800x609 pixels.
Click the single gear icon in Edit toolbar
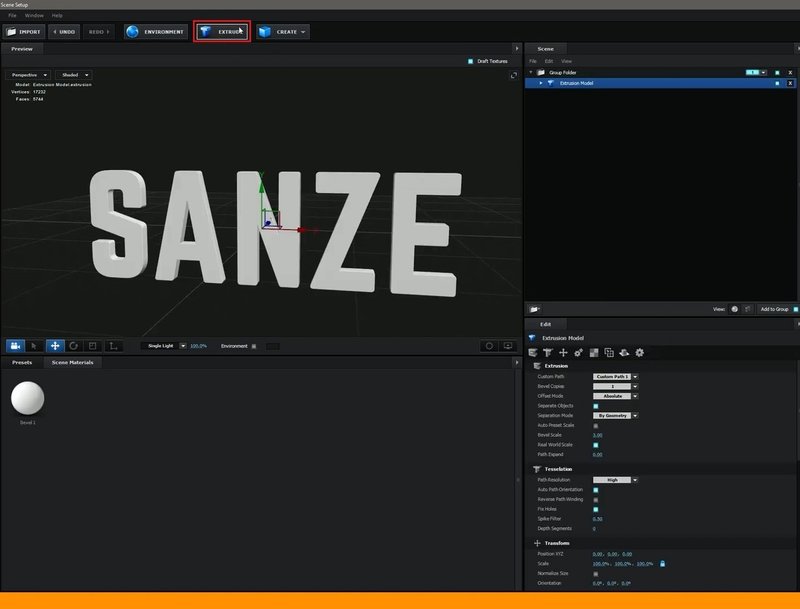[x=639, y=352]
